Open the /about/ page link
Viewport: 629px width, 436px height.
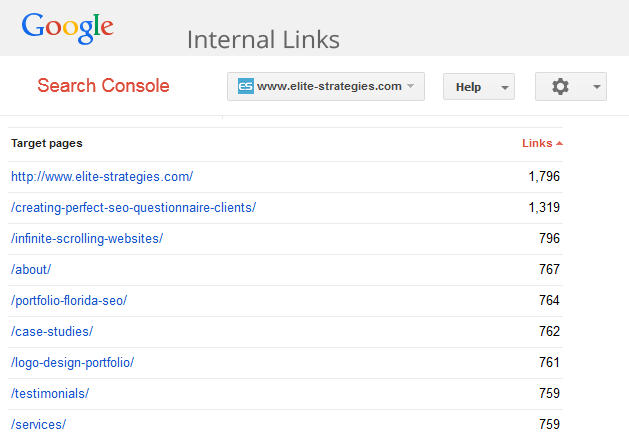[31, 270]
